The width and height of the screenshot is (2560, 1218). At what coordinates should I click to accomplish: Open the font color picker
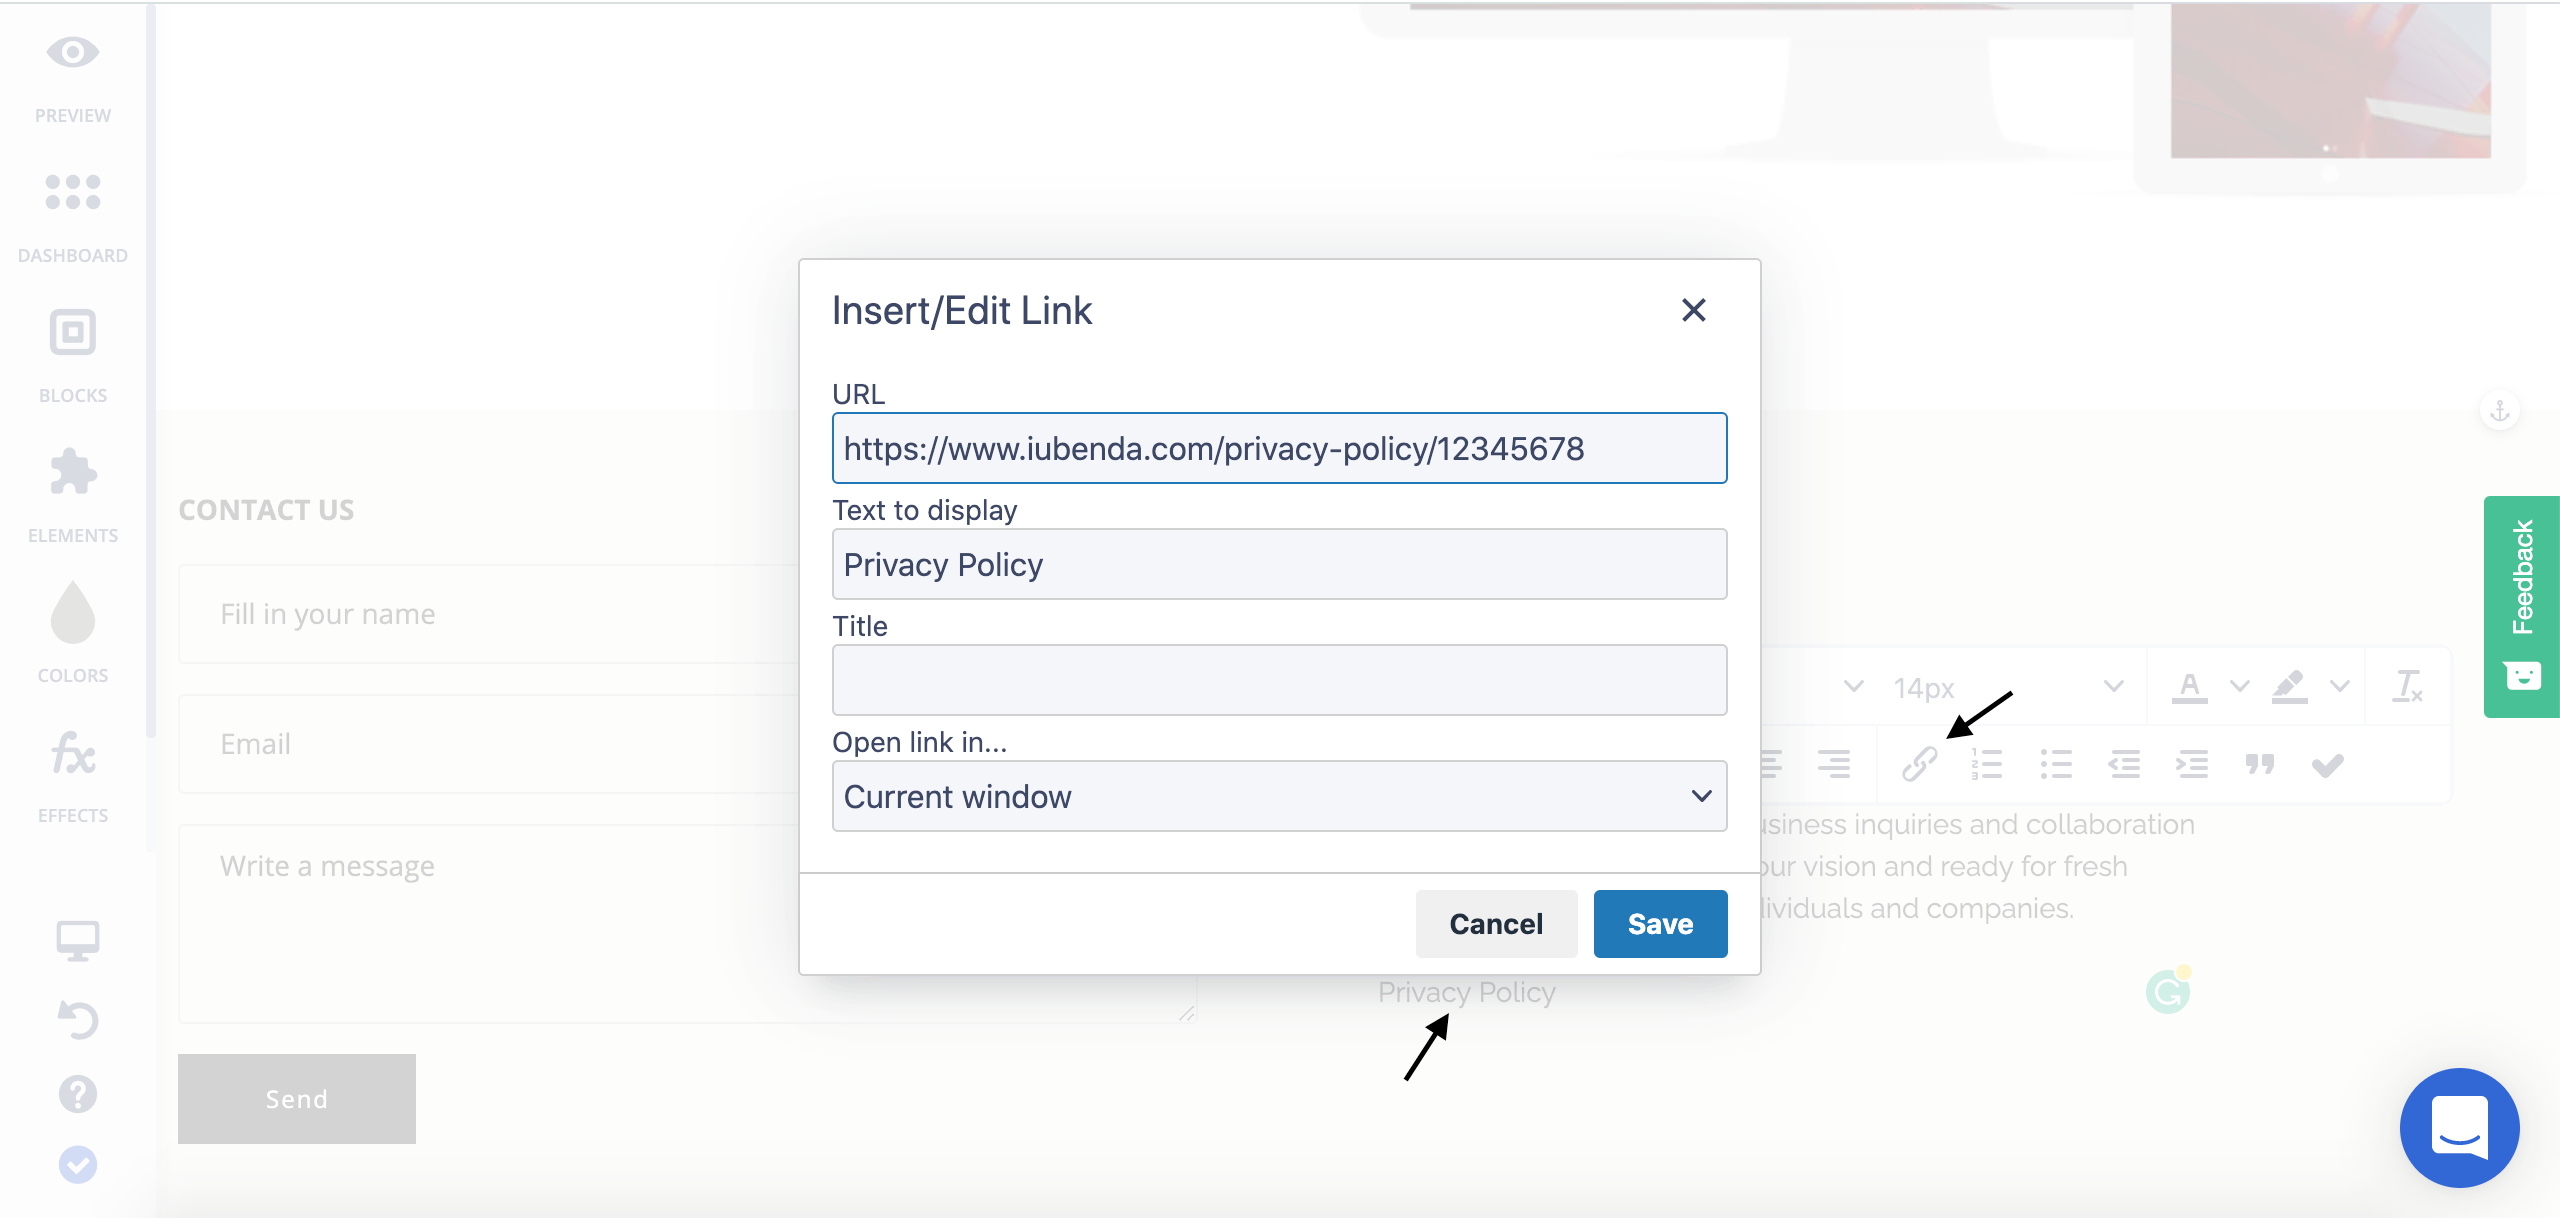click(x=2190, y=687)
